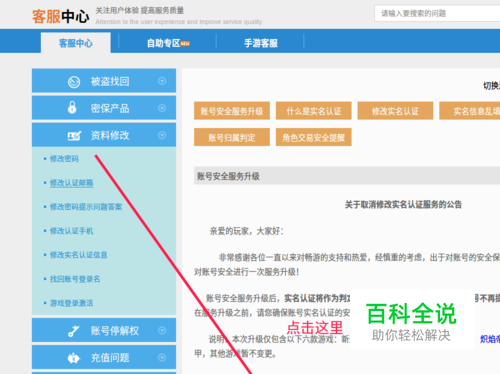Open the 充值问题 sidebar menu
This screenshot has width=500, height=374.
click(104, 357)
